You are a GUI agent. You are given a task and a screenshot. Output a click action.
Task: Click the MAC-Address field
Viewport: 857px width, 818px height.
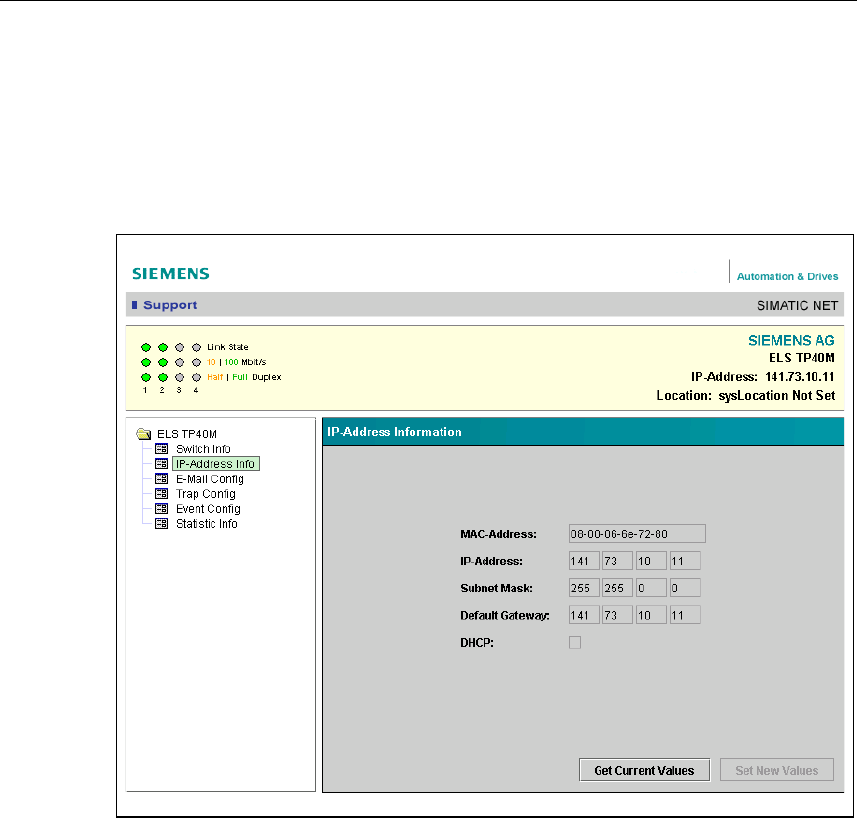[637, 534]
